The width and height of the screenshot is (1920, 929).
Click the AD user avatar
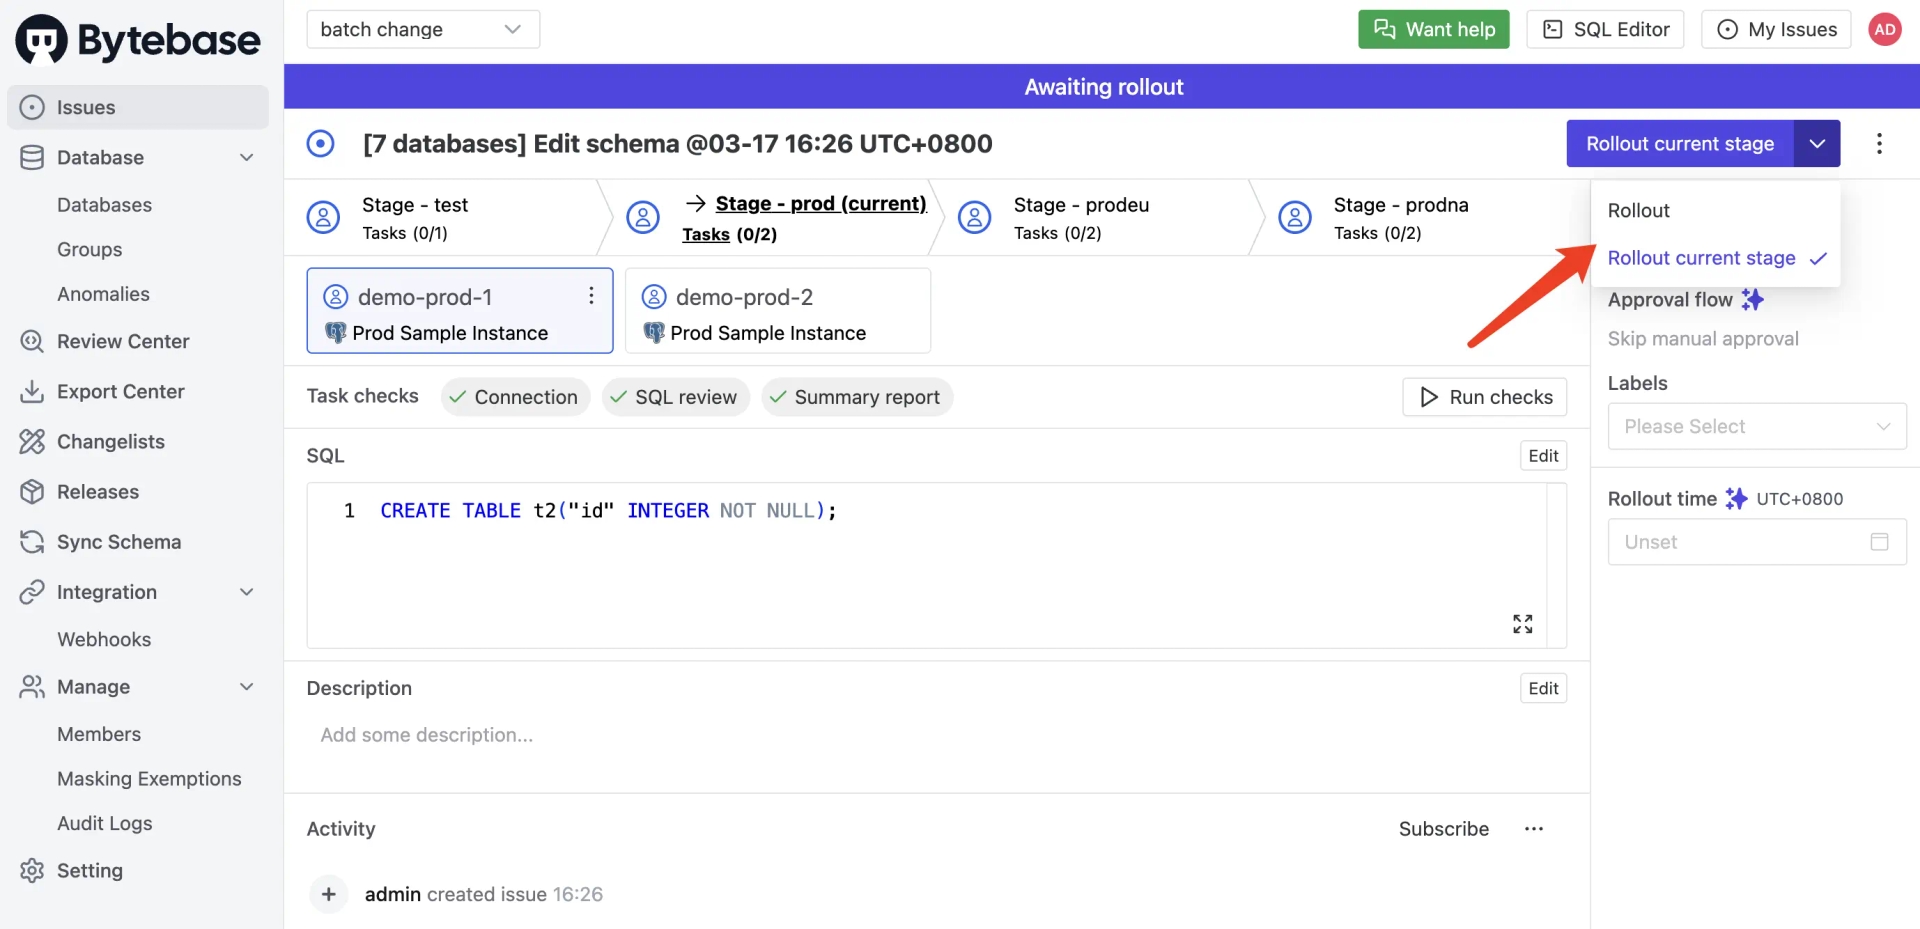(x=1885, y=29)
